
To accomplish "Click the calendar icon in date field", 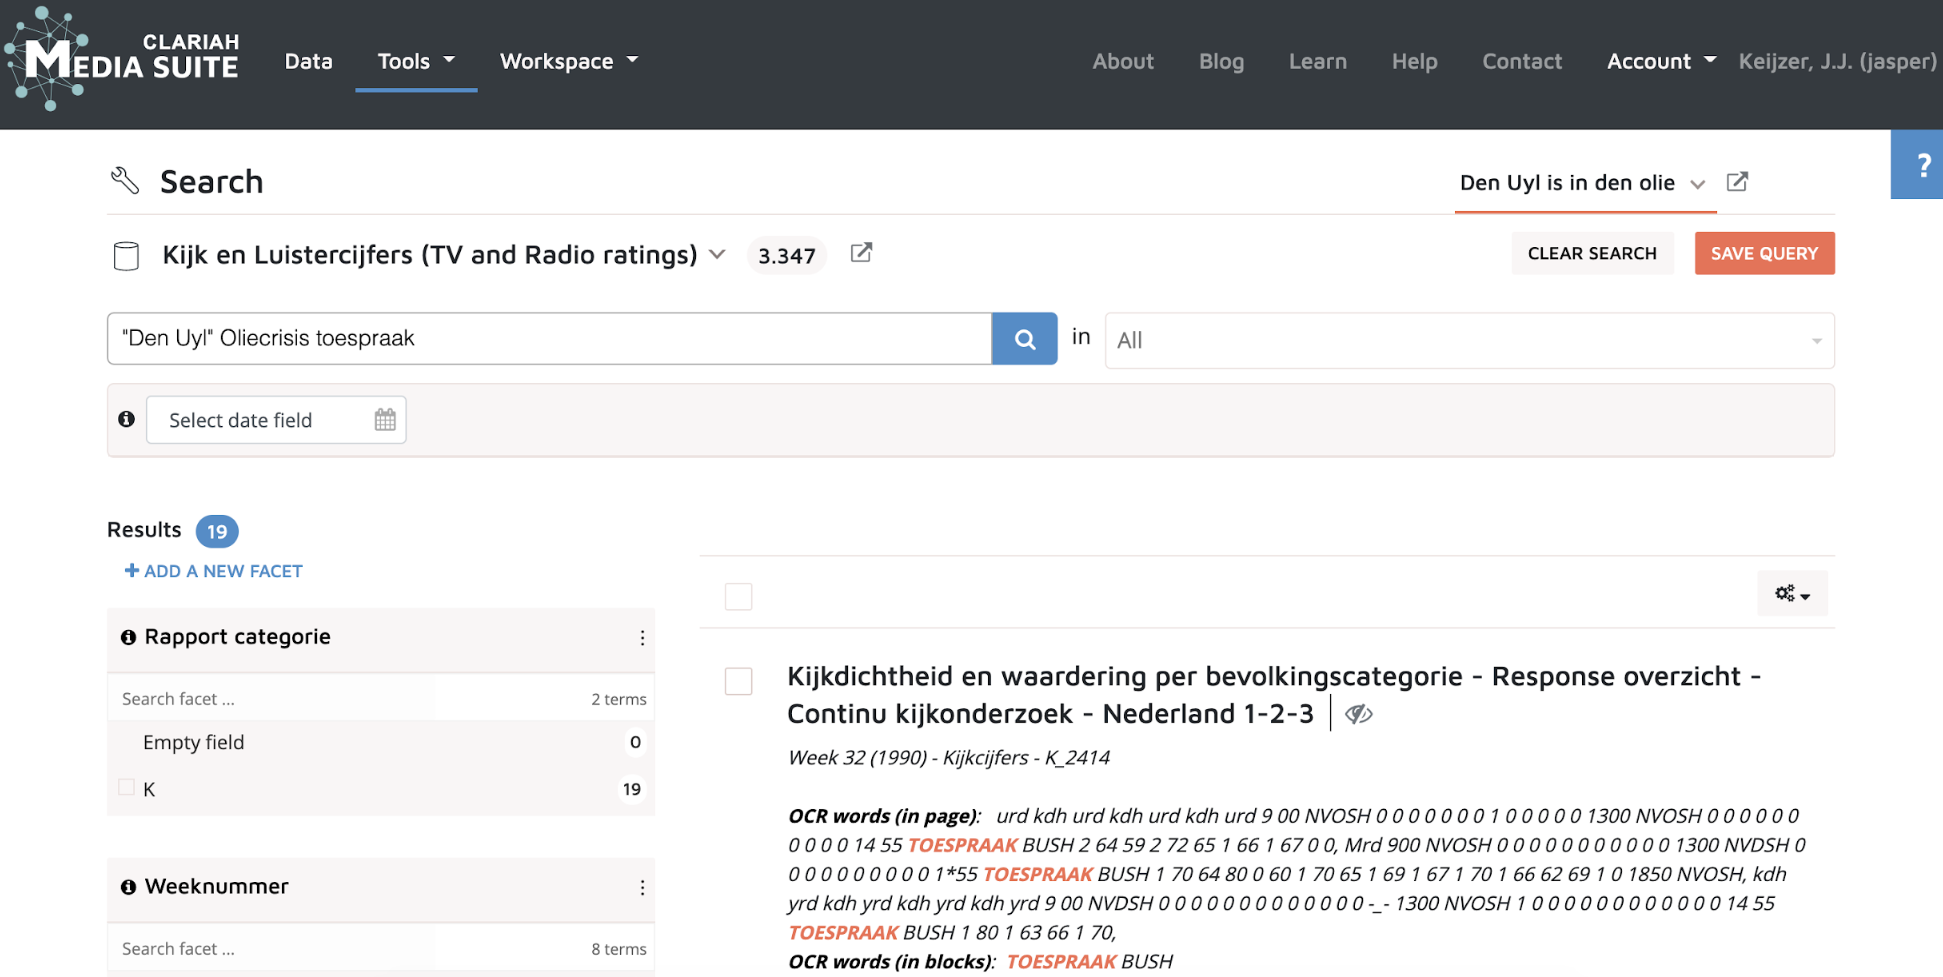I will [x=385, y=420].
